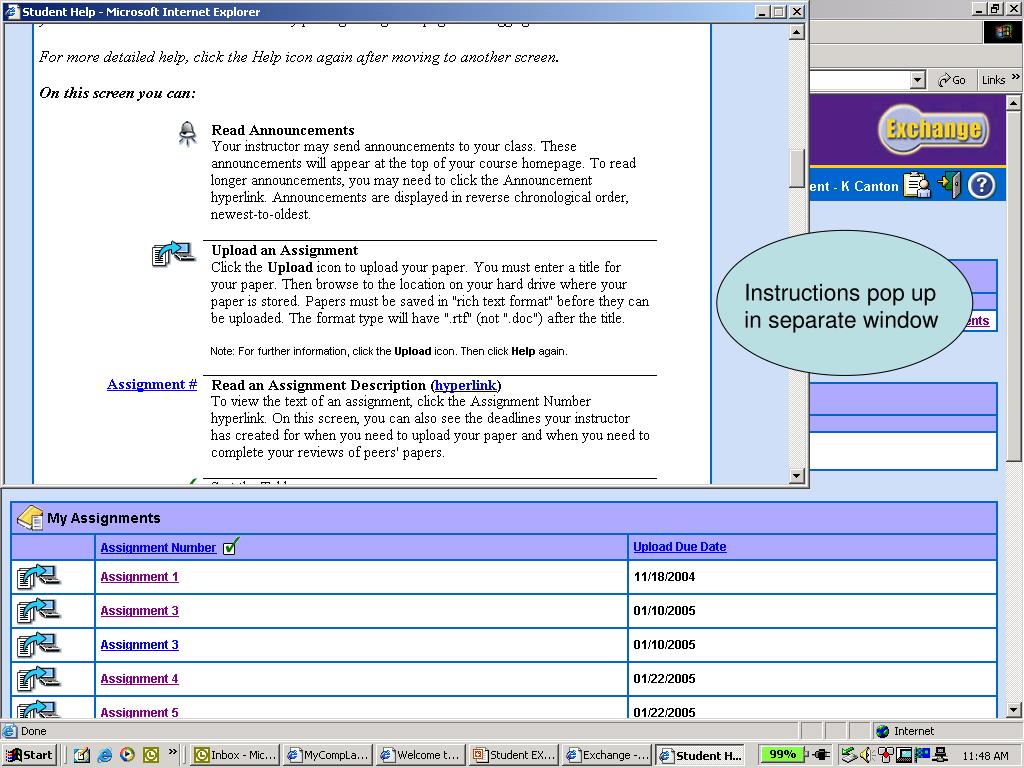Image resolution: width=1024 pixels, height=768 pixels.
Task: Minimize the Student Help window
Action: pyautogui.click(x=762, y=12)
